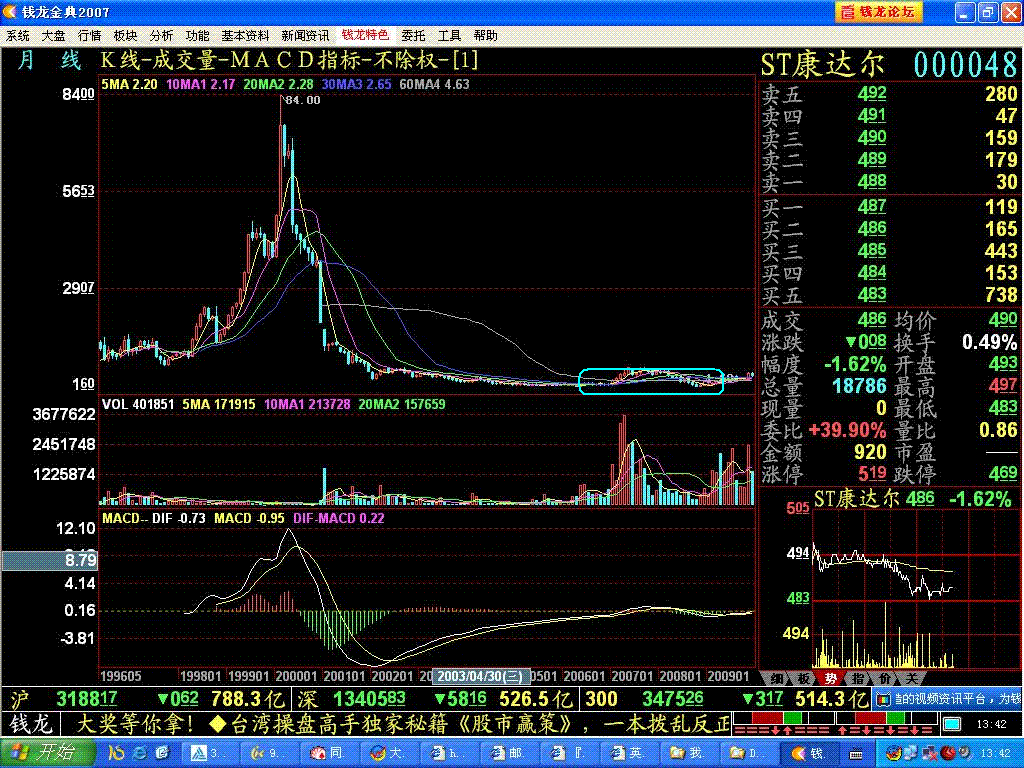Open the 工具 menu
This screenshot has width=1024, height=768.
449,36
